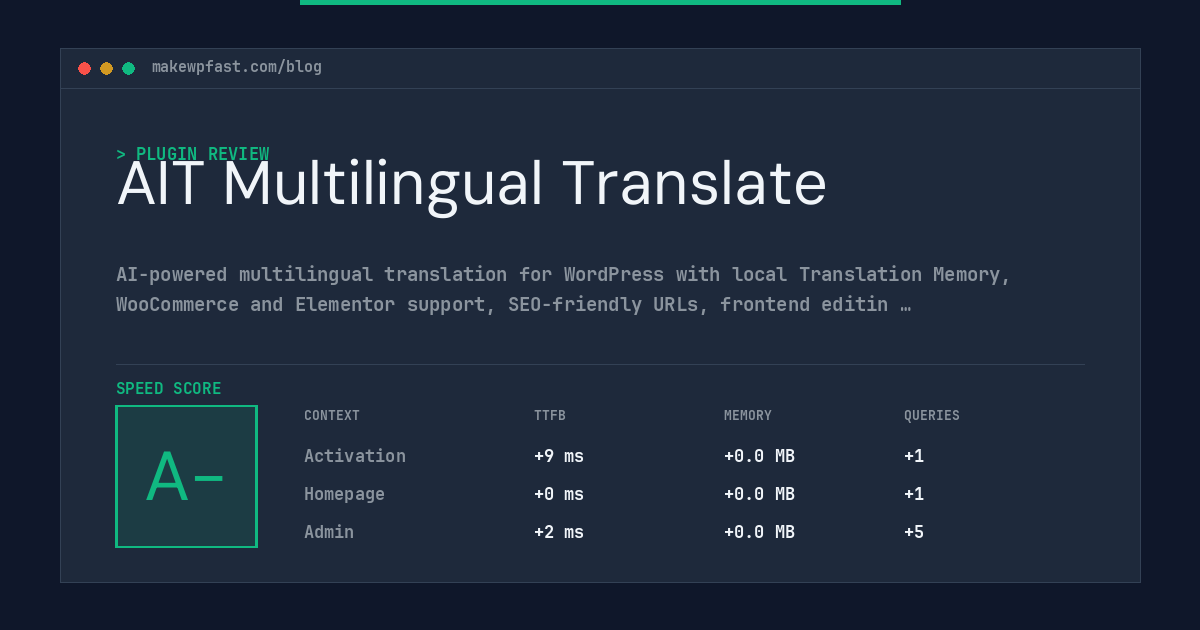
Task: Click the A- speed score badge
Action: pos(186,476)
